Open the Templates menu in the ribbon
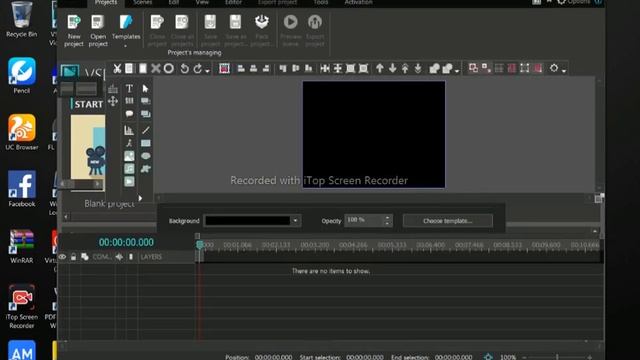Screen dimensions: 640x360 [x=126, y=31]
